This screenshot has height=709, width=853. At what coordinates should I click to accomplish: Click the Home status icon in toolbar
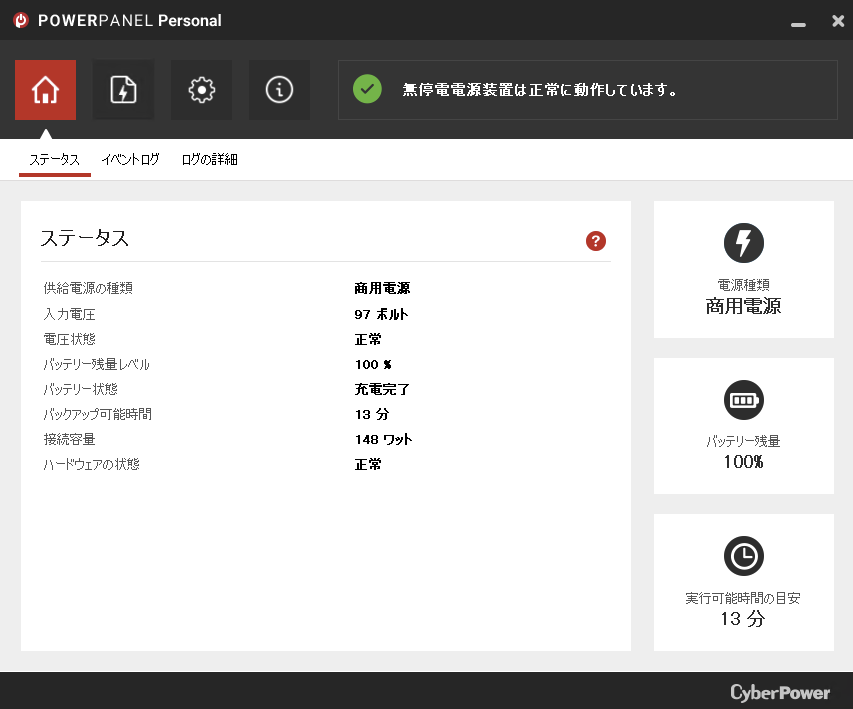[x=45, y=90]
